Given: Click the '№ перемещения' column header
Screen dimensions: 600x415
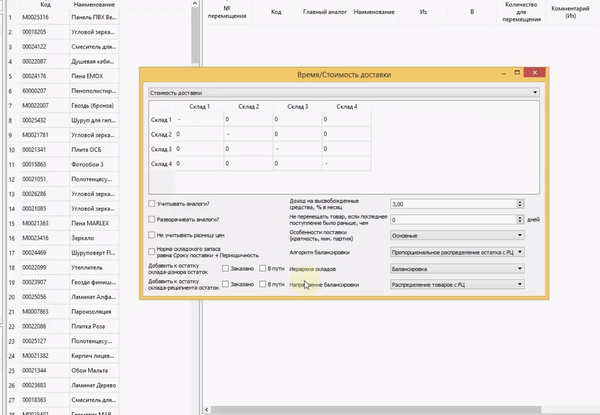Looking at the screenshot, I should click(x=227, y=12).
